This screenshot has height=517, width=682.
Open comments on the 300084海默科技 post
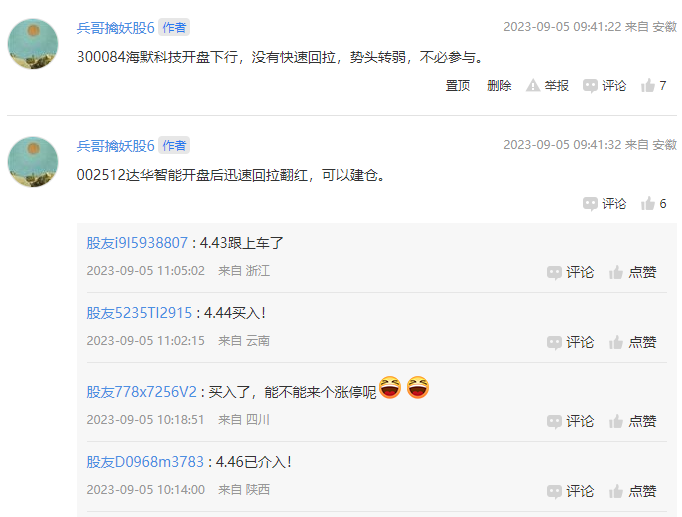(x=605, y=86)
